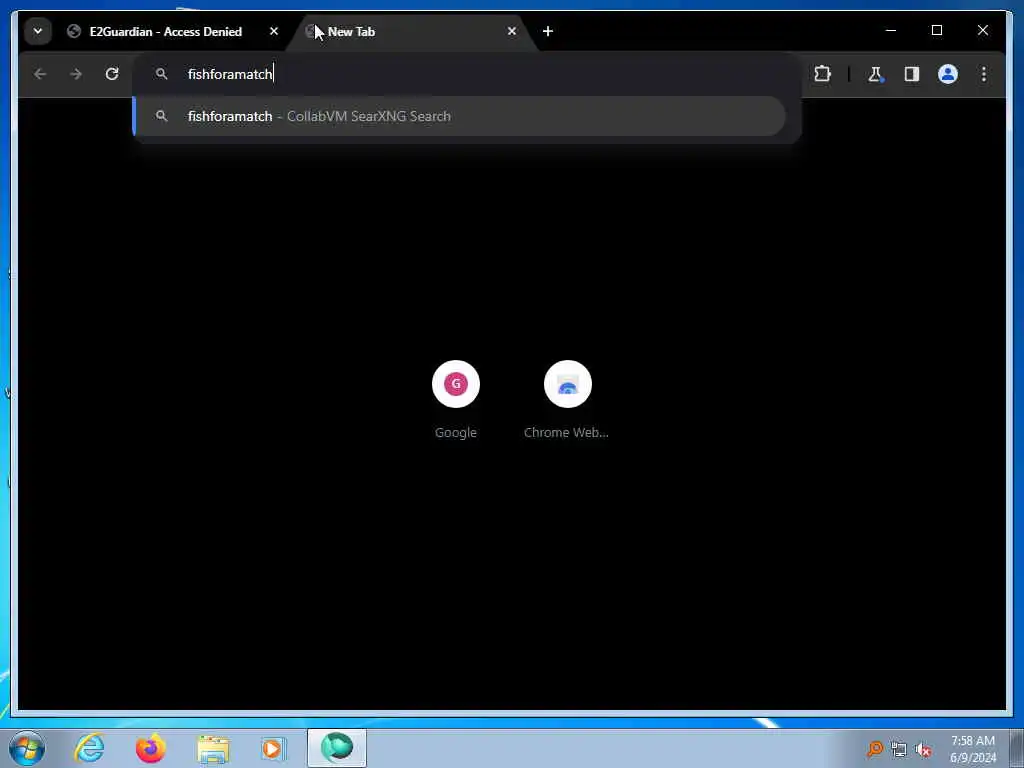Open the tab search dropdown arrow

click(38, 31)
